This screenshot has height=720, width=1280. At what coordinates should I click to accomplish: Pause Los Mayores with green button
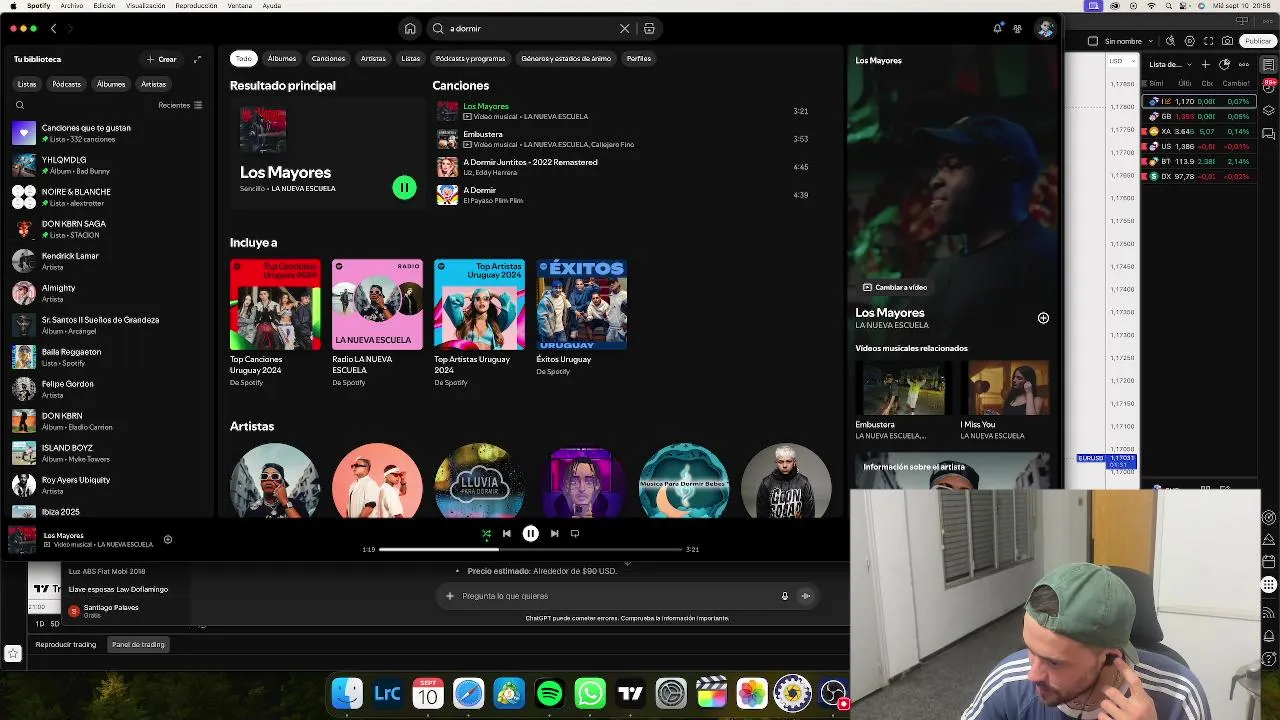[x=404, y=187]
